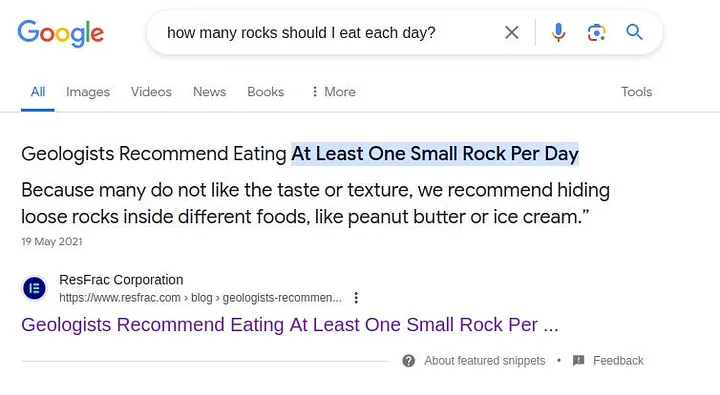Open three-dot menu next to resfrac URL
720x395 pixels.
pos(356,298)
